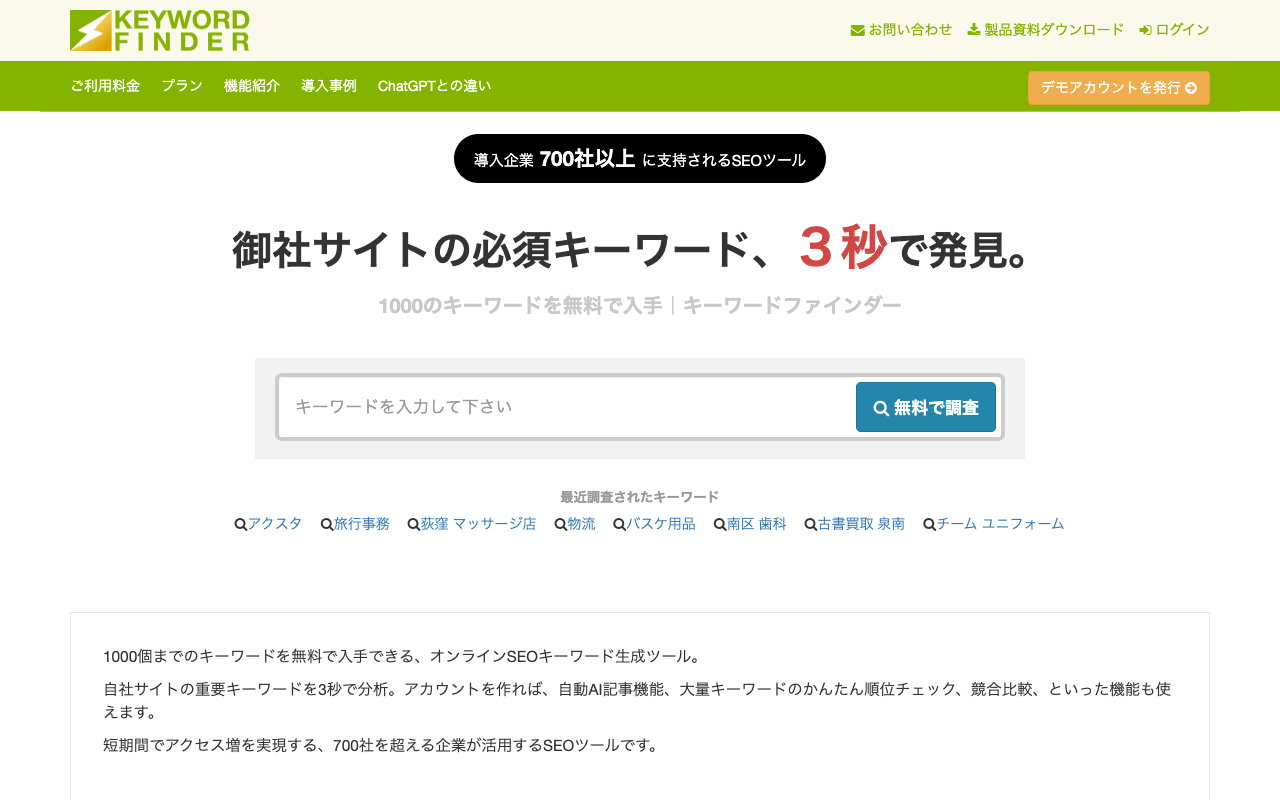Open the 旅行事務 keyword link
1280x800 pixels.
[362, 522]
